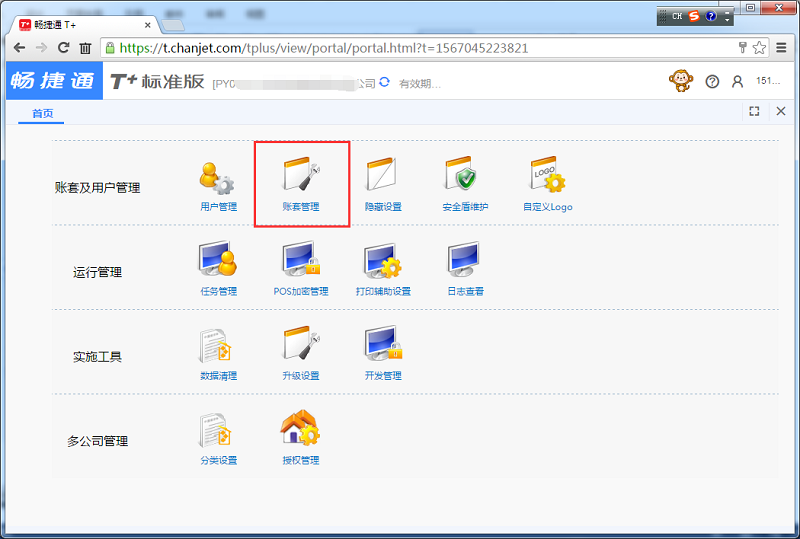Open POS加密管理 icon
800x539 pixels.
pos(301,258)
